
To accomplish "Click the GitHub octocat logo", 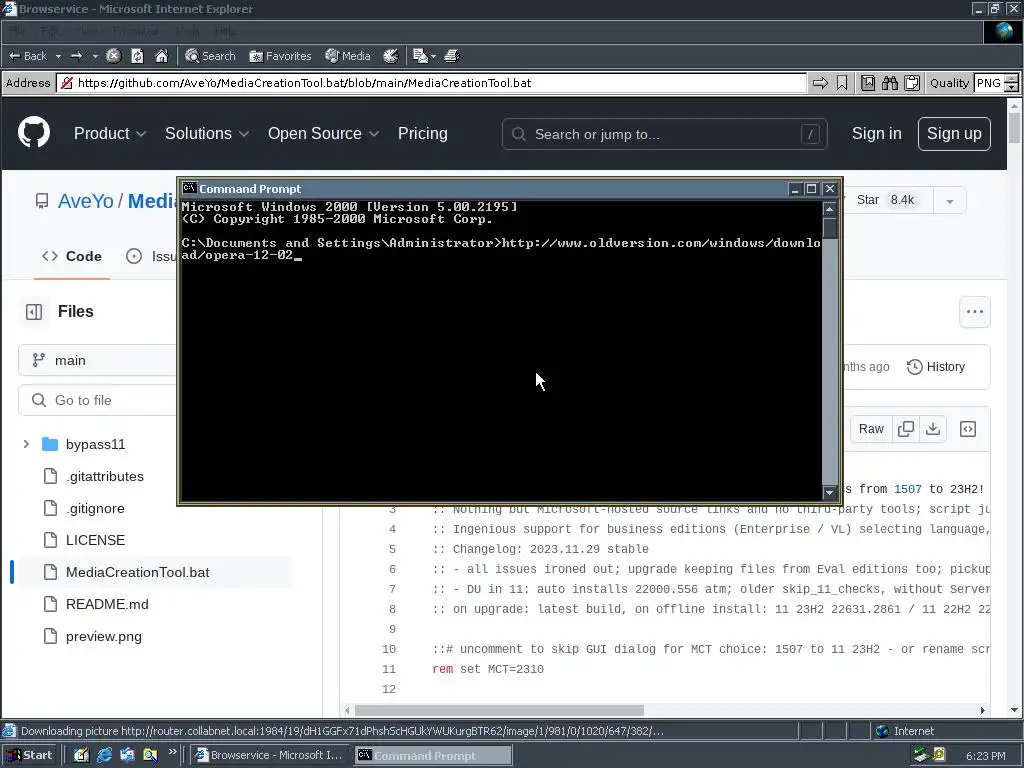I will click(x=34, y=133).
